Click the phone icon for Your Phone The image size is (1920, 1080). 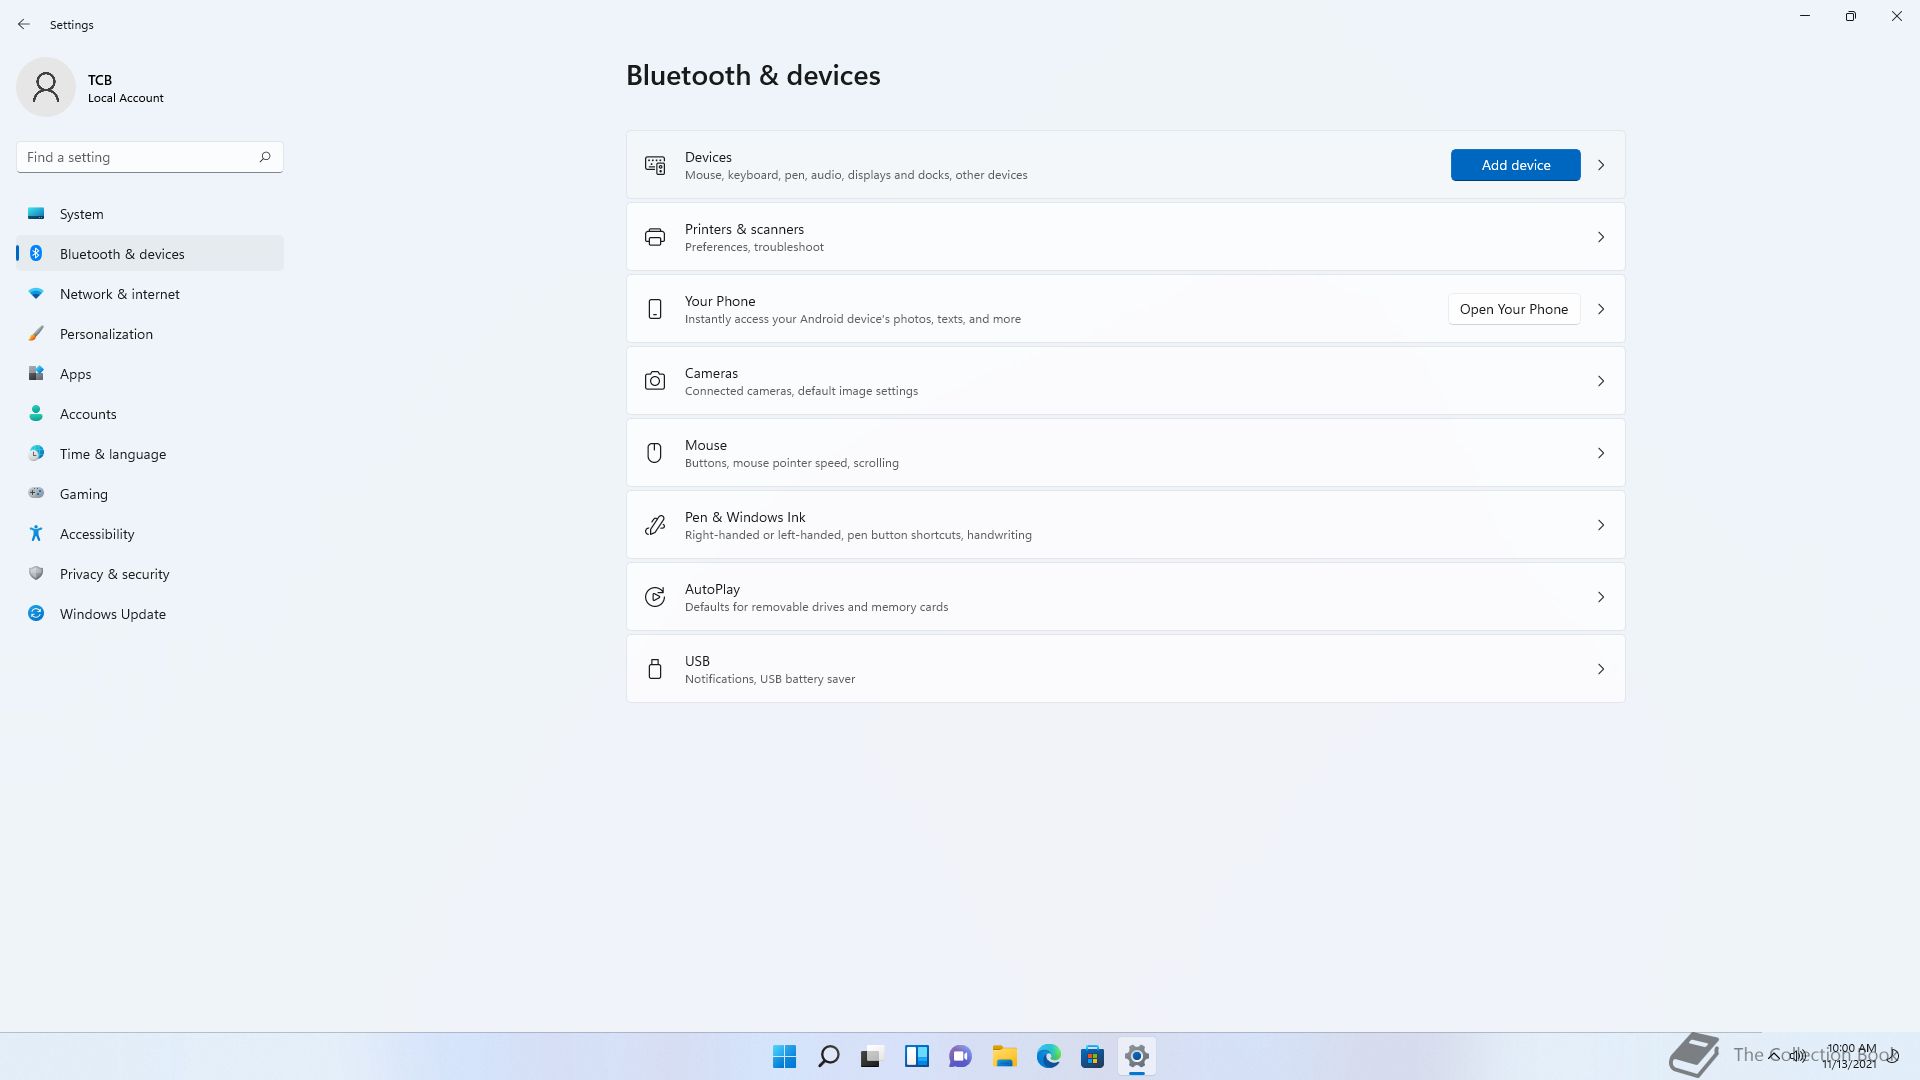655,309
